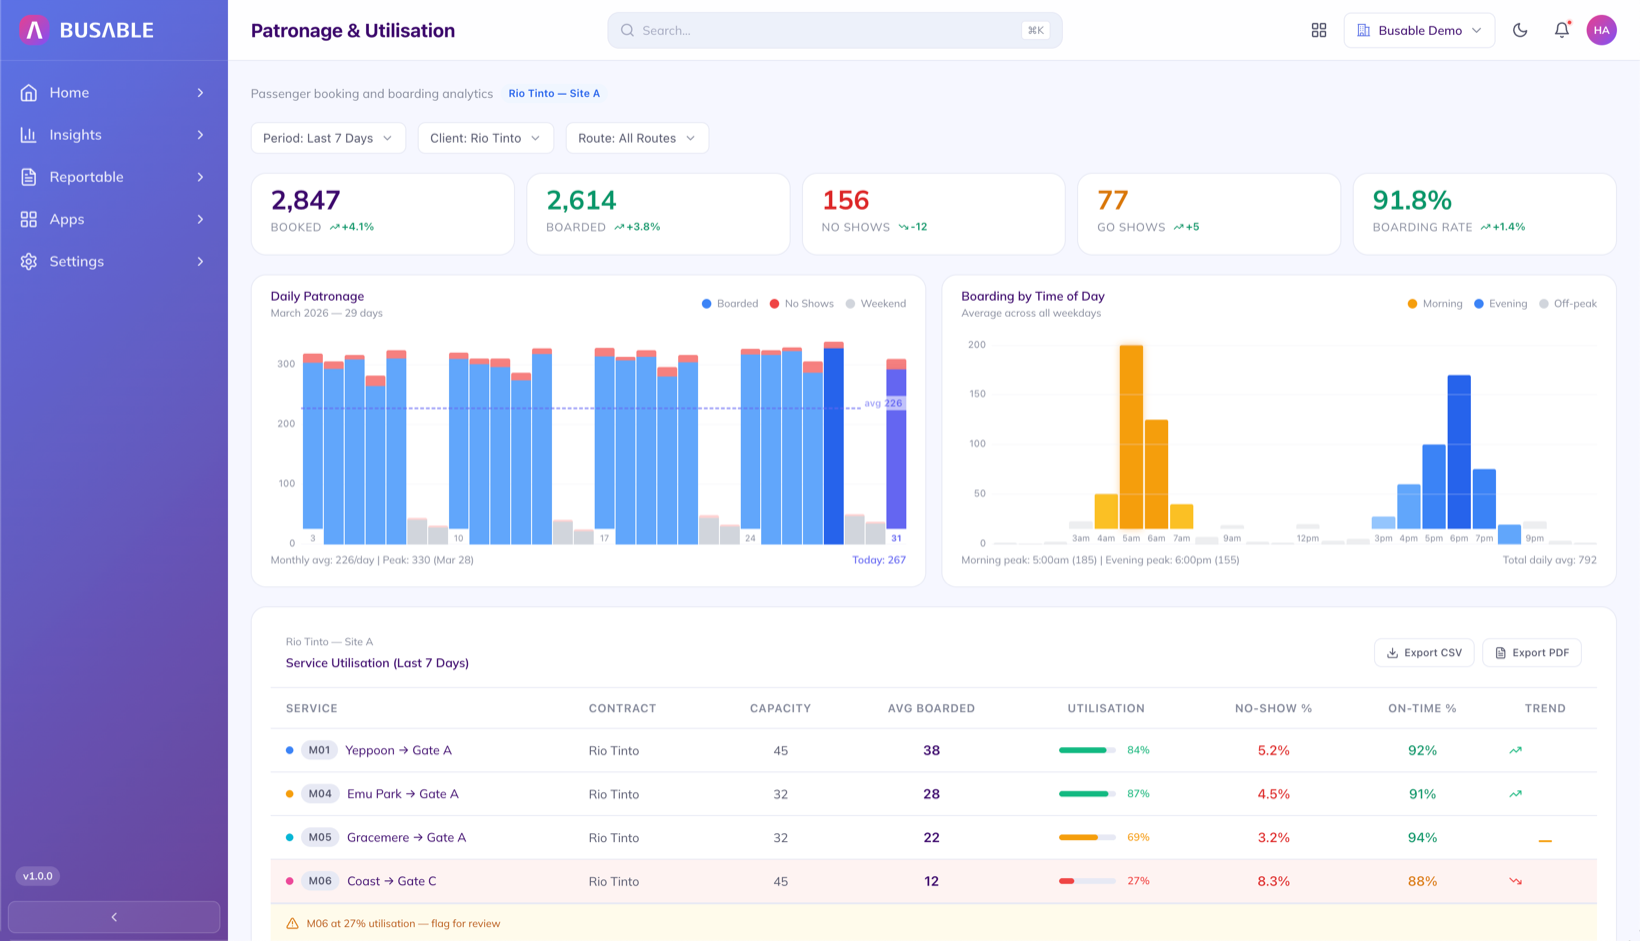The height and width of the screenshot is (941, 1640).
Task: Toggle the Morning legend item
Action: click(x=1435, y=304)
